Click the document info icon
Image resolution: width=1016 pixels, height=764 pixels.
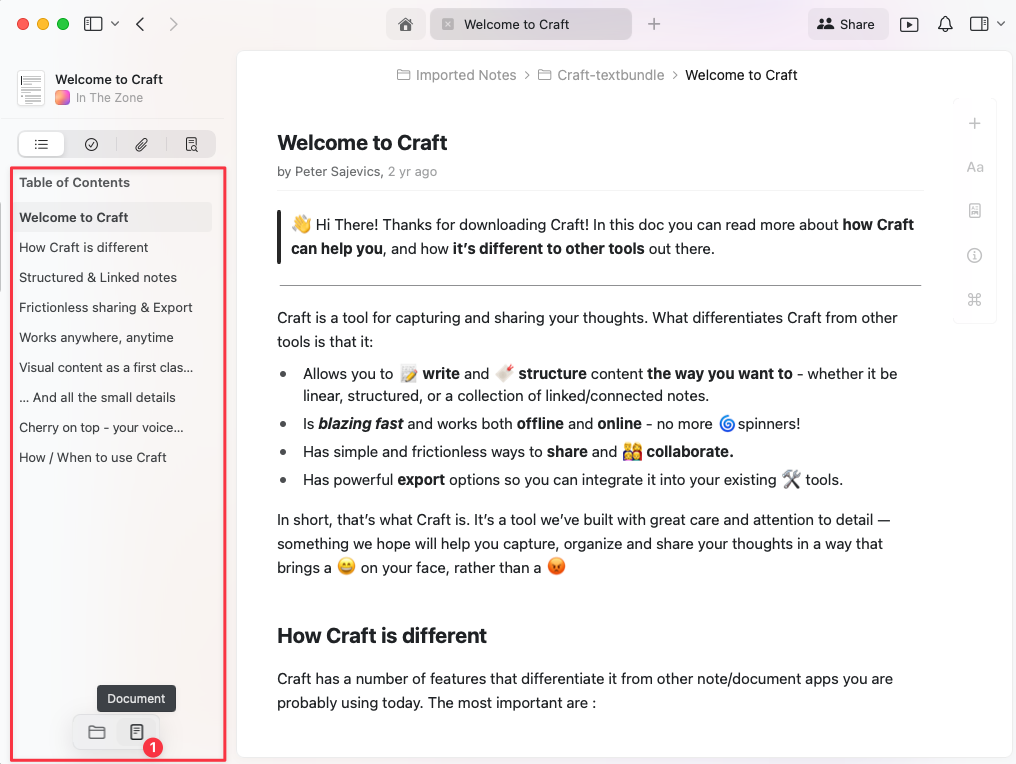pyautogui.click(x=974, y=255)
